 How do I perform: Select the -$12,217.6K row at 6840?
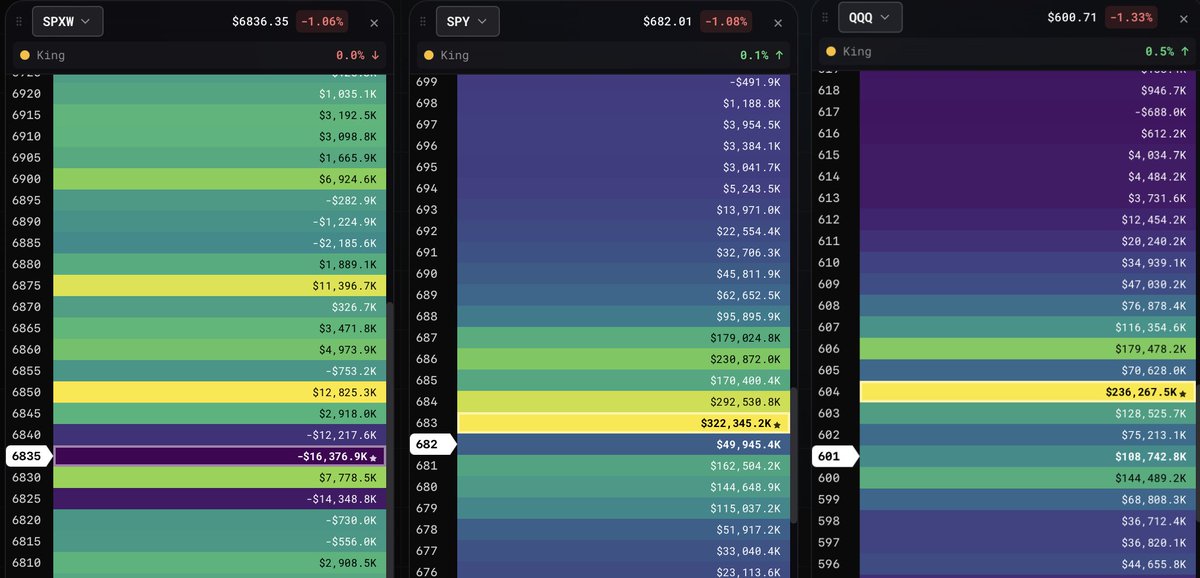click(x=220, y=435)
